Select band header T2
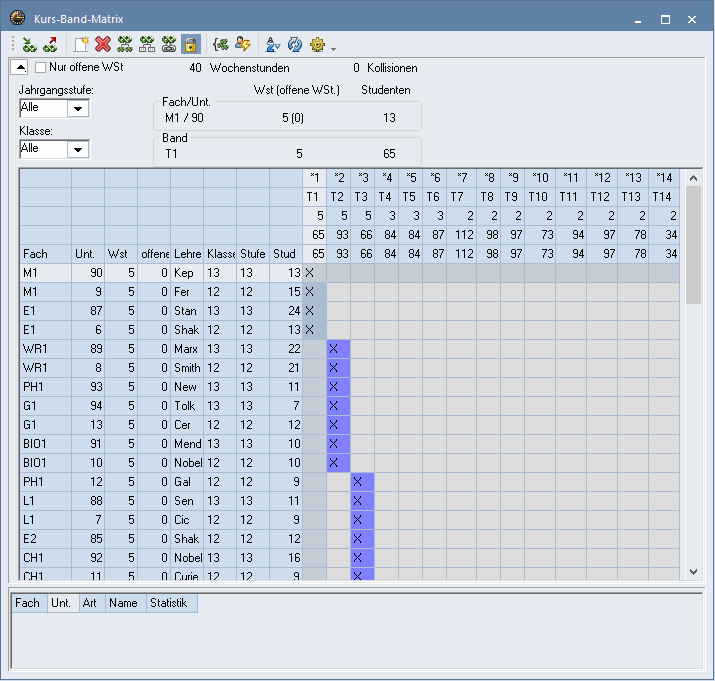 pos(338,197)
